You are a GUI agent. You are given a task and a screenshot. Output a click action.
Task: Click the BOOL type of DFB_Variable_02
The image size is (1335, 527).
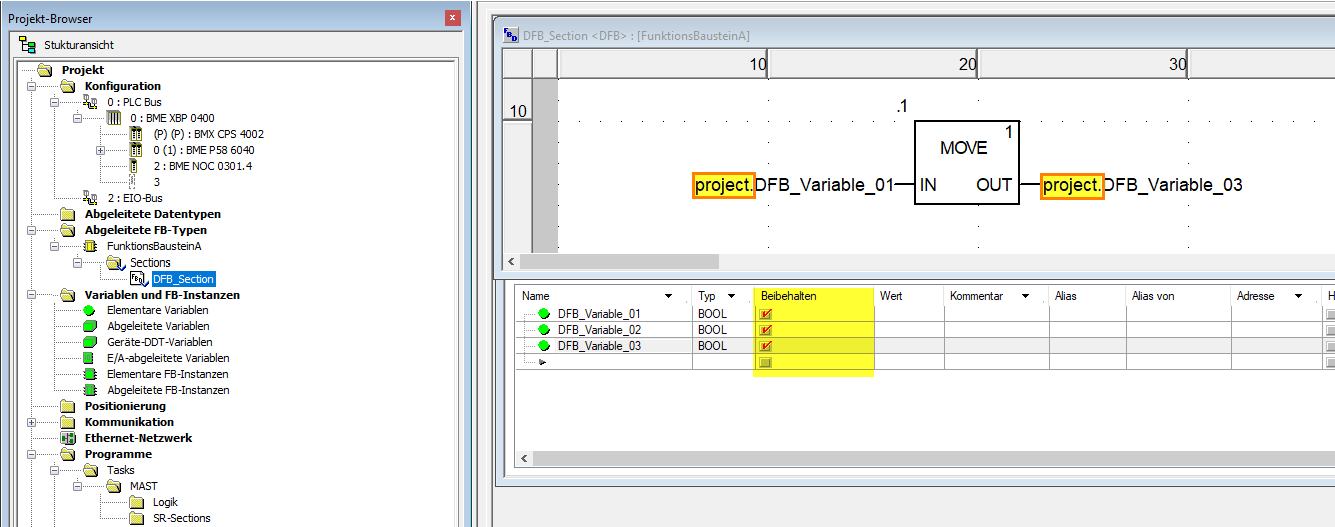pos(713,330)
